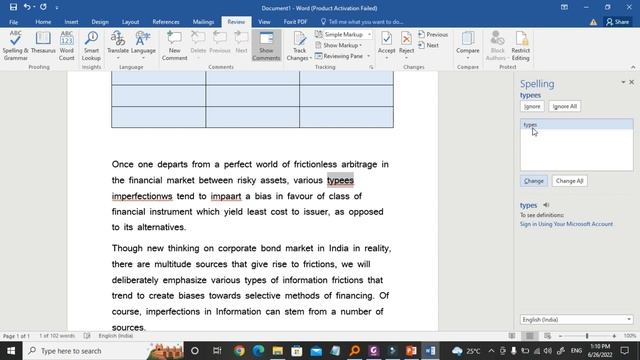This screenshot has width=640, height=360.
Task: Open the English (India) language dropdown
Action: (577, 320)
